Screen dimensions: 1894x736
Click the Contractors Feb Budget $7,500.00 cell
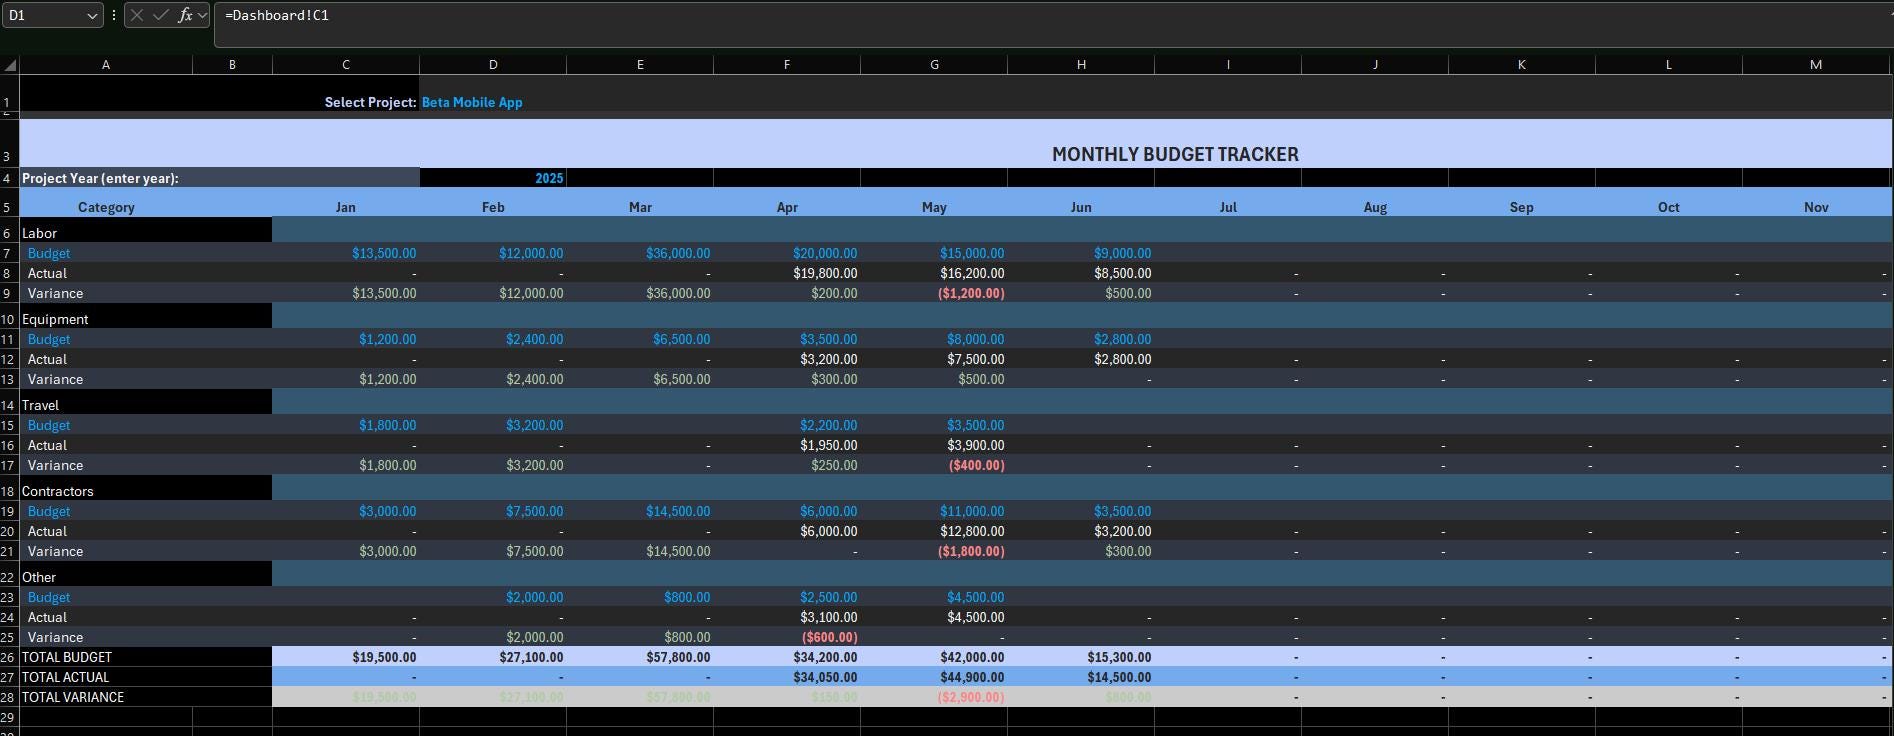(493, 511)
